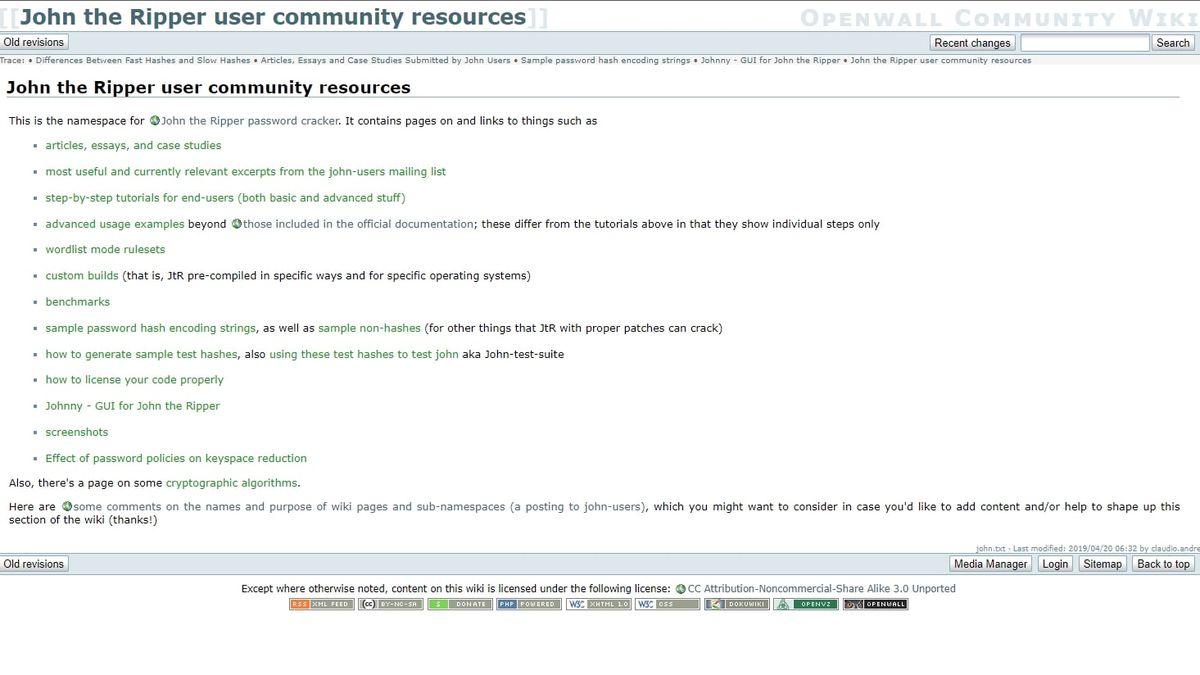
Task: Click the top Old revisions button
Action: (34, 42)
